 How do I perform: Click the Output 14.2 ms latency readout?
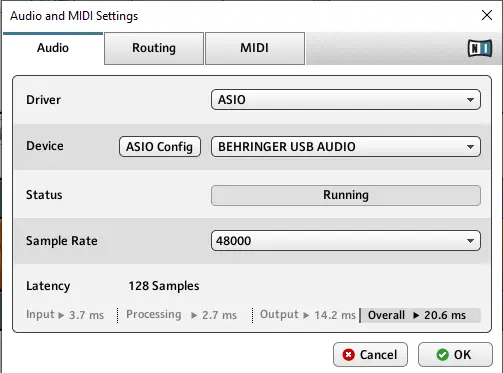pyautogui.click(x=307, y=315)
